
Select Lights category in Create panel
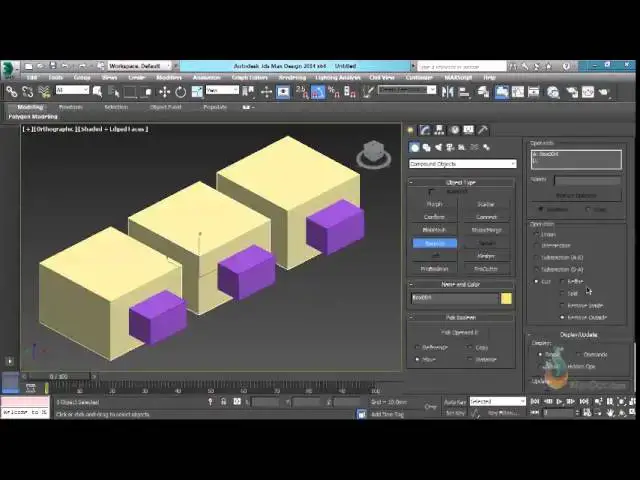(438, 147)
